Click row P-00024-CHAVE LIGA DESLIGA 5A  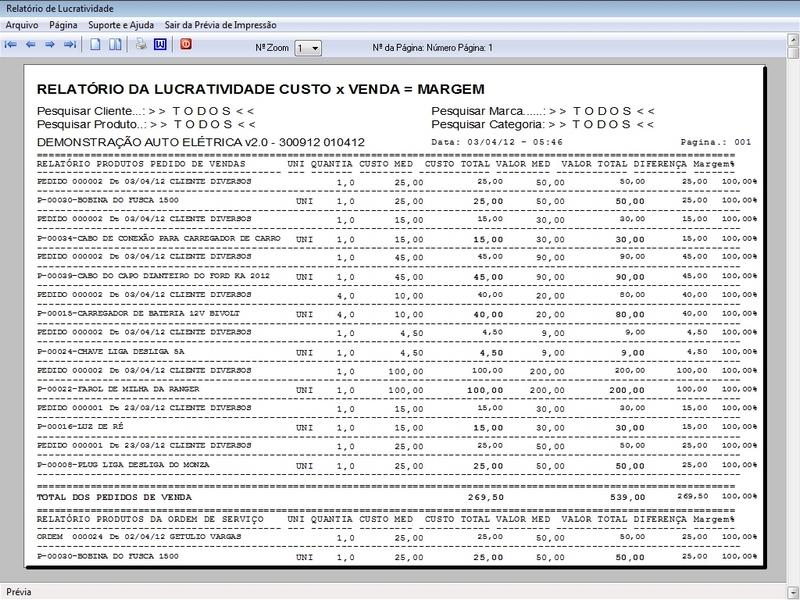pyautogui.click(x=397, y=352)
